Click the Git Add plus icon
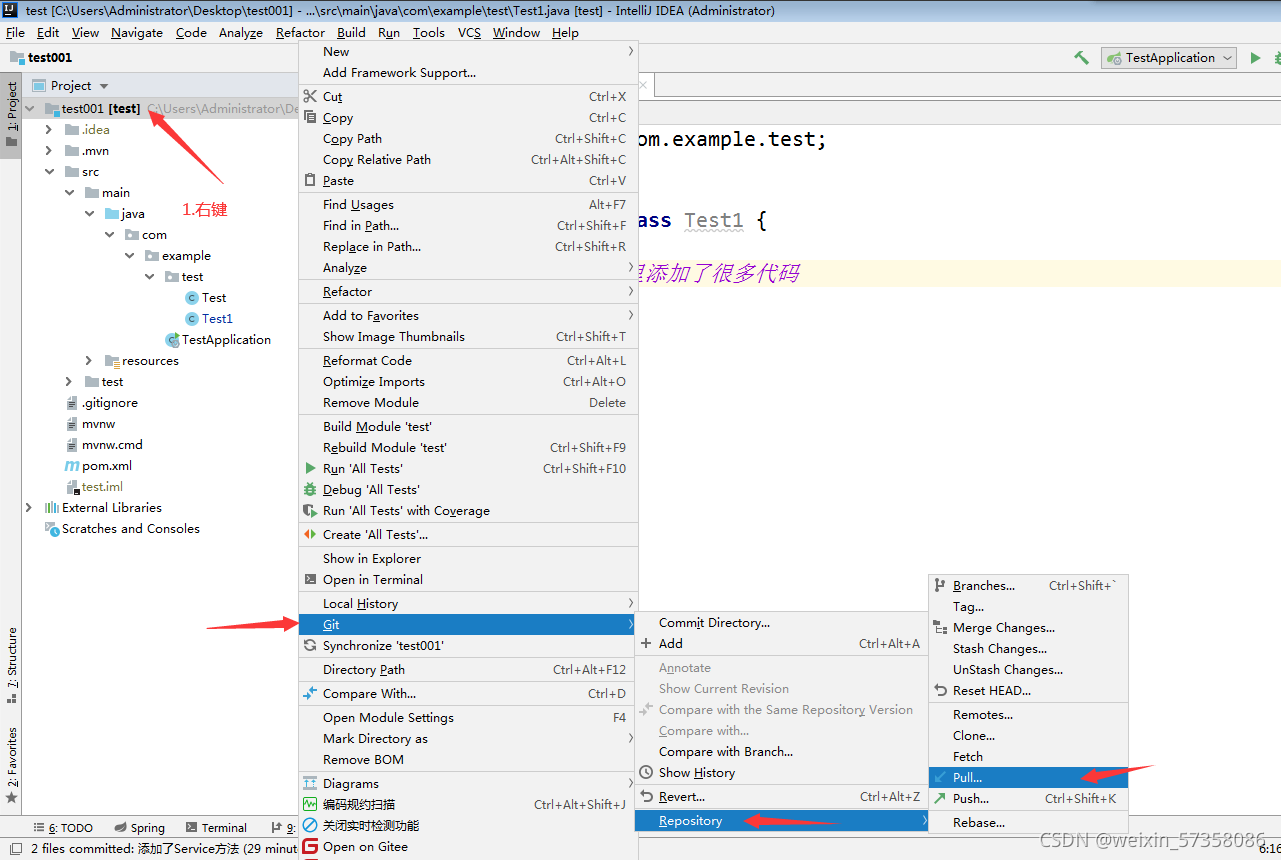 [646, 643]
